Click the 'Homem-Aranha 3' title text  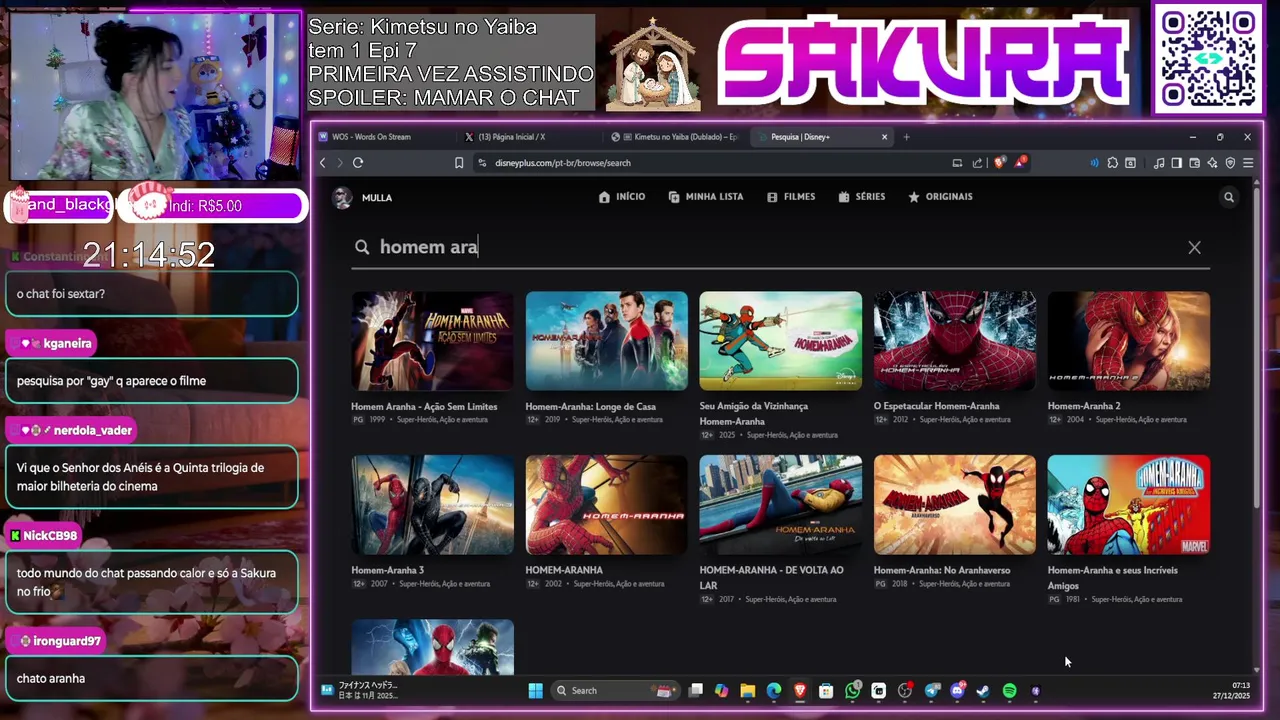point(388,570)
